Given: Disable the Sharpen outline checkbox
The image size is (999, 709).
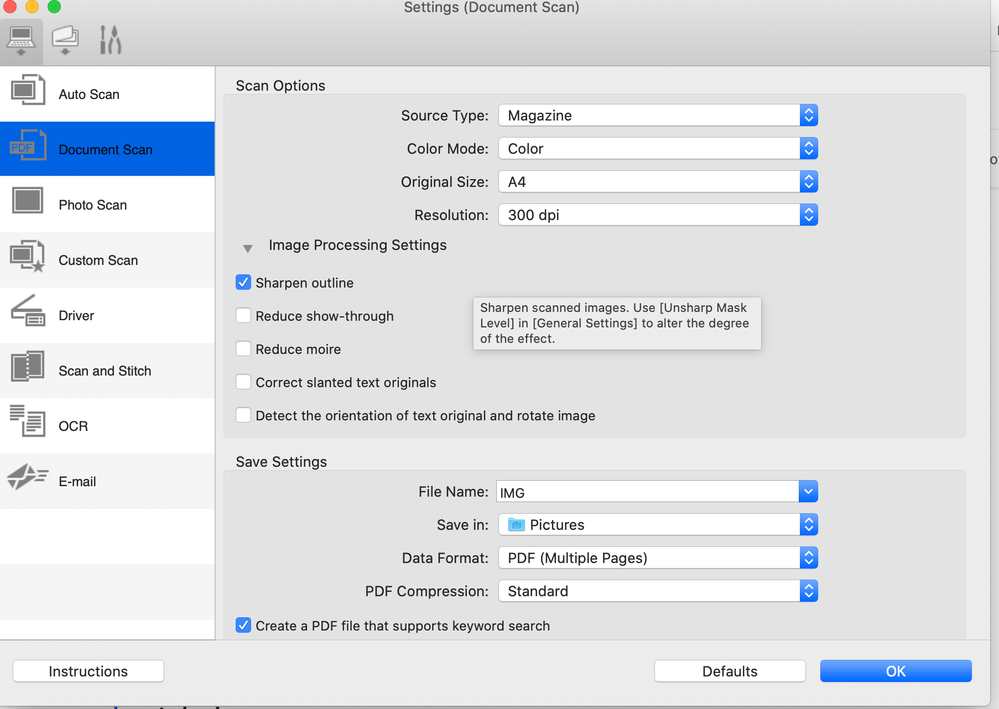Looking at the screenshot, I should click(x=243, y=283).
